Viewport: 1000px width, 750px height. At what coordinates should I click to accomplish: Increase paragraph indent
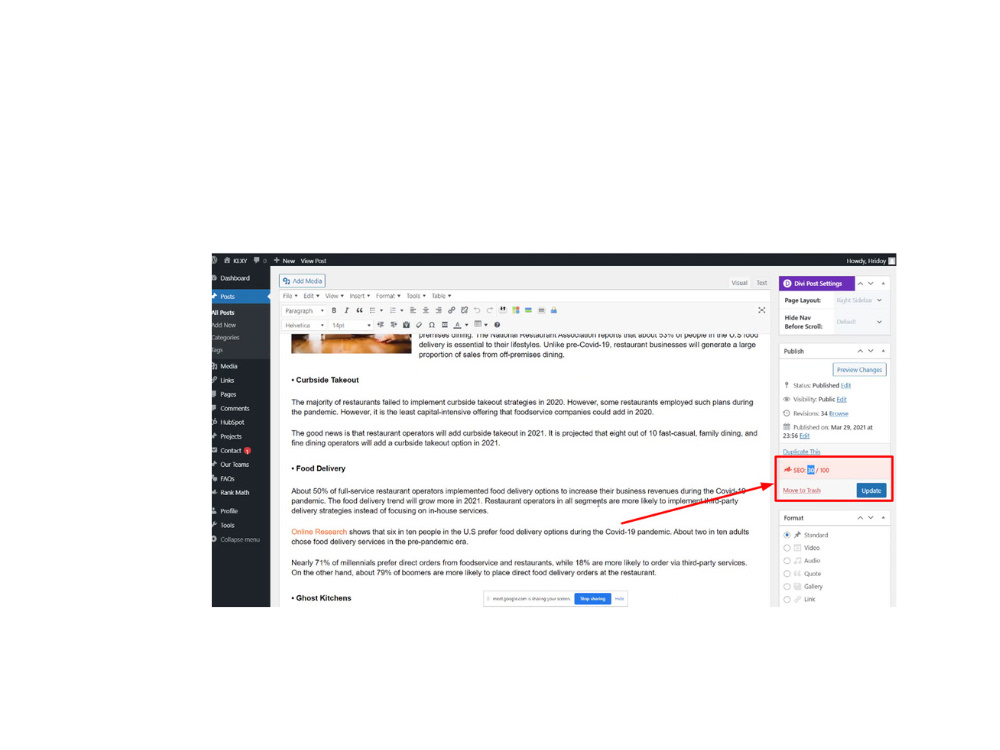click(x=393, y=325)
